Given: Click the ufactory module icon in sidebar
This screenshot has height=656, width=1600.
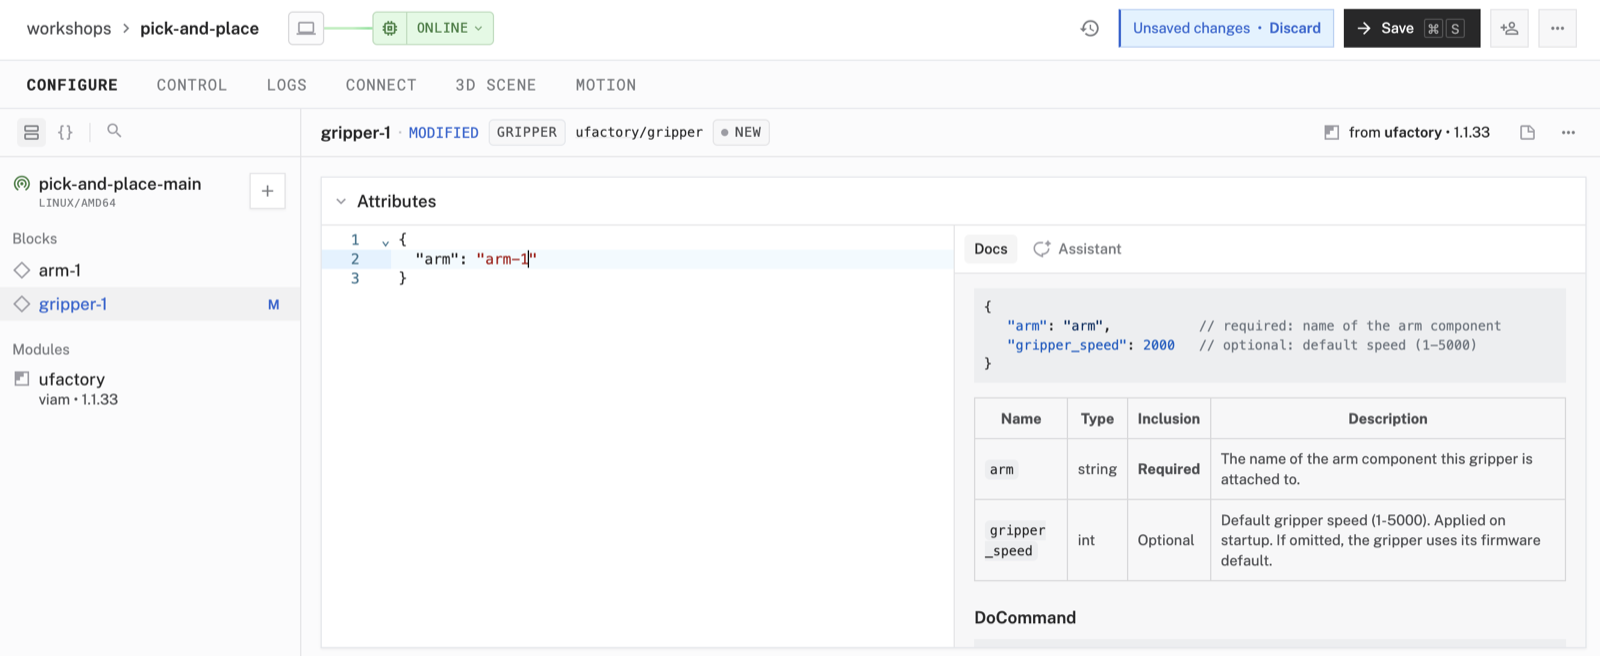Looking at the screenshot, I should (21, 379).
